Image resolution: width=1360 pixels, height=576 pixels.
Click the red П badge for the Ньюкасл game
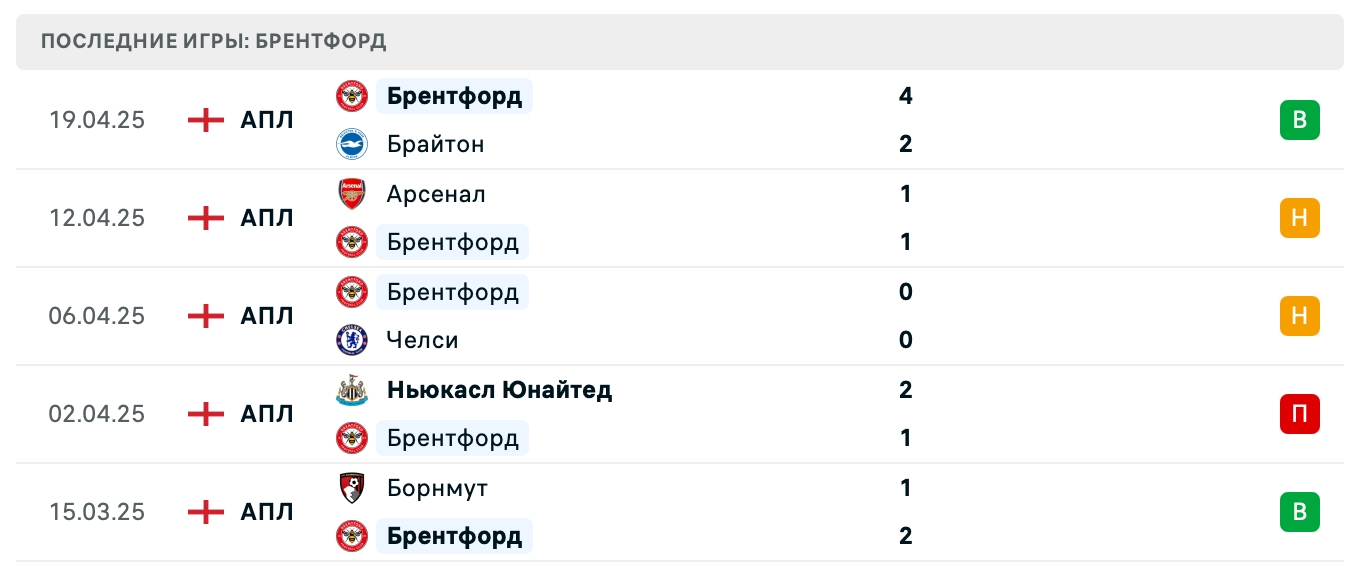(1300, 414)
